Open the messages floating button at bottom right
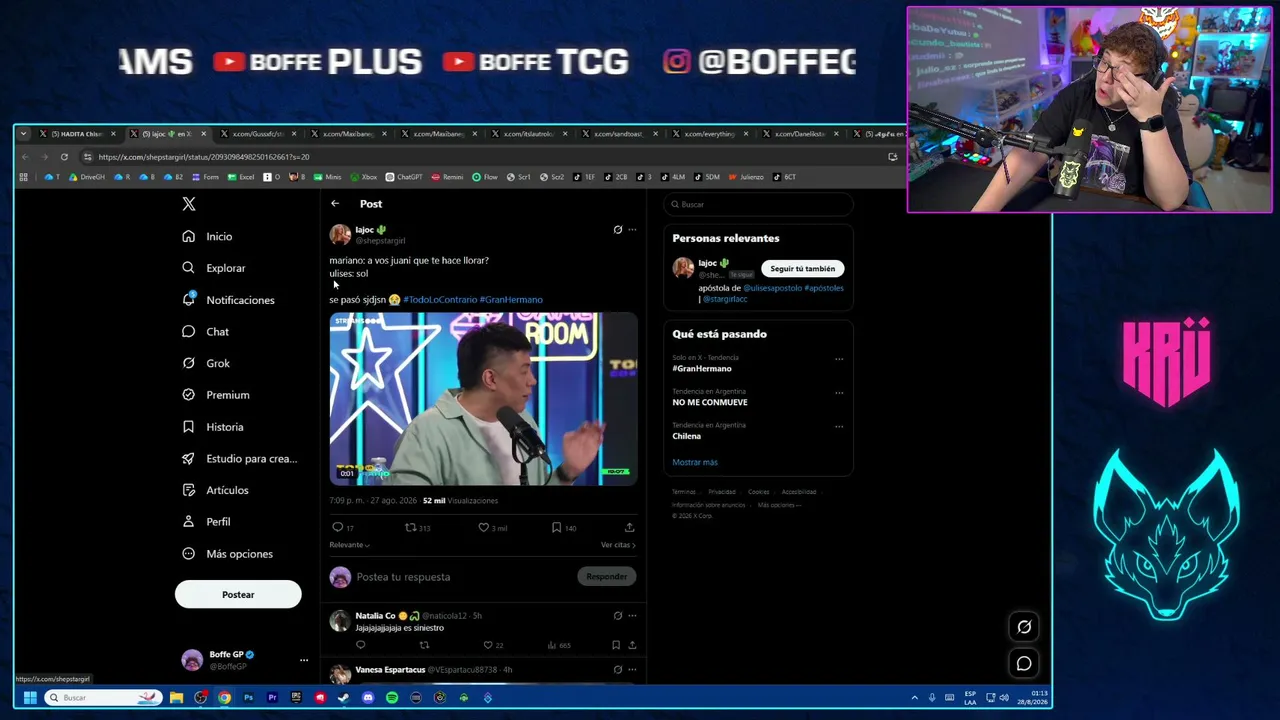This screenshot has width=1280, height=720. coord(1024,663)
